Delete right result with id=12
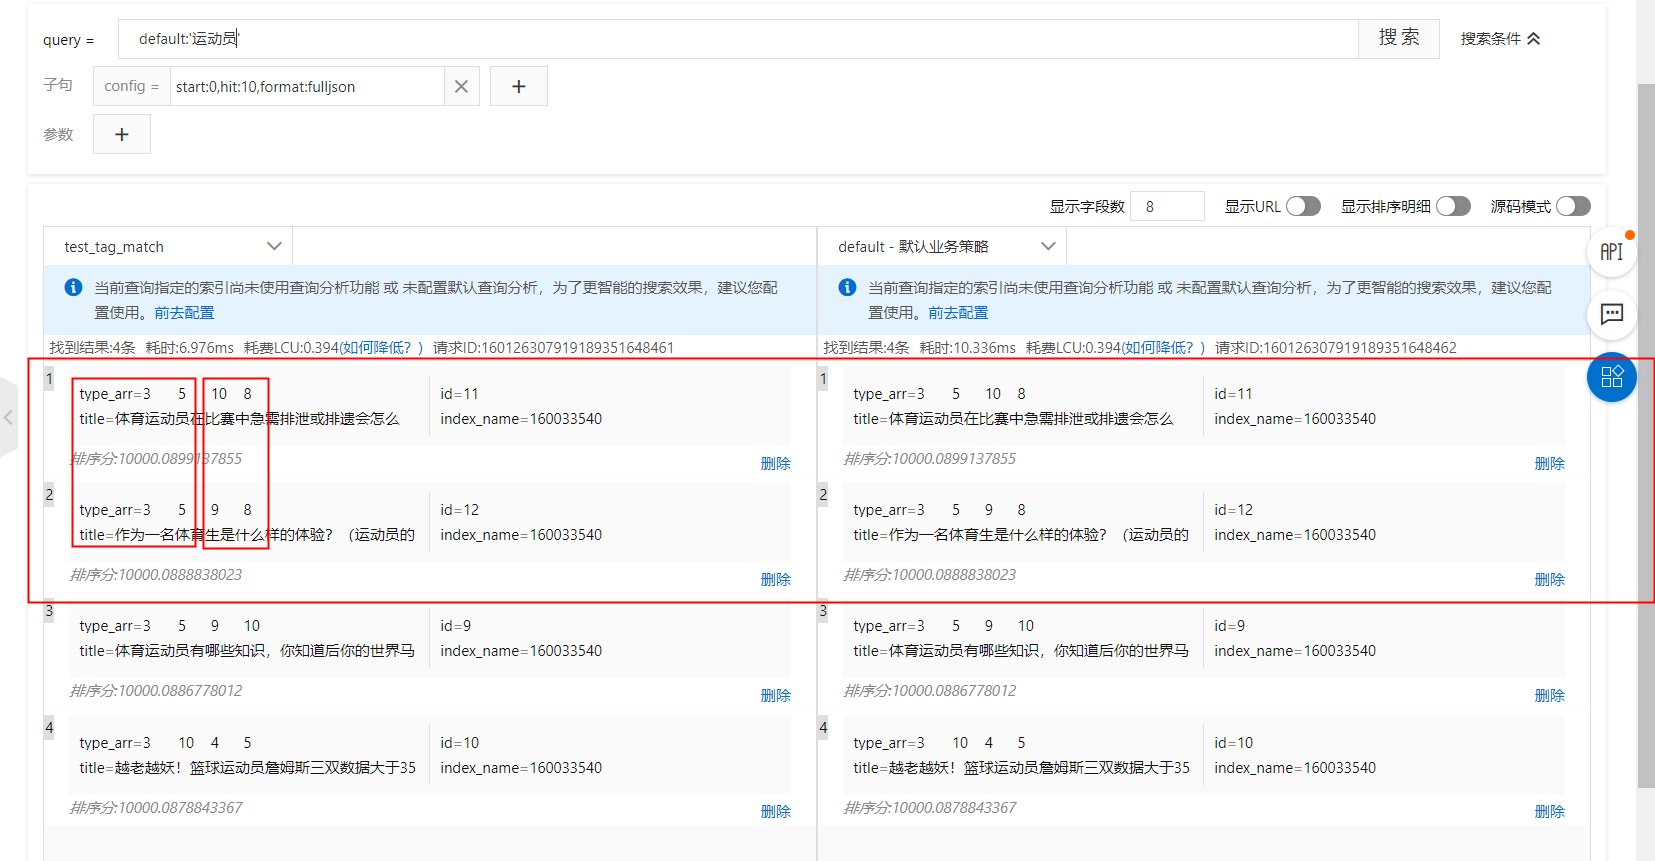 click(x=1550, y=579)
